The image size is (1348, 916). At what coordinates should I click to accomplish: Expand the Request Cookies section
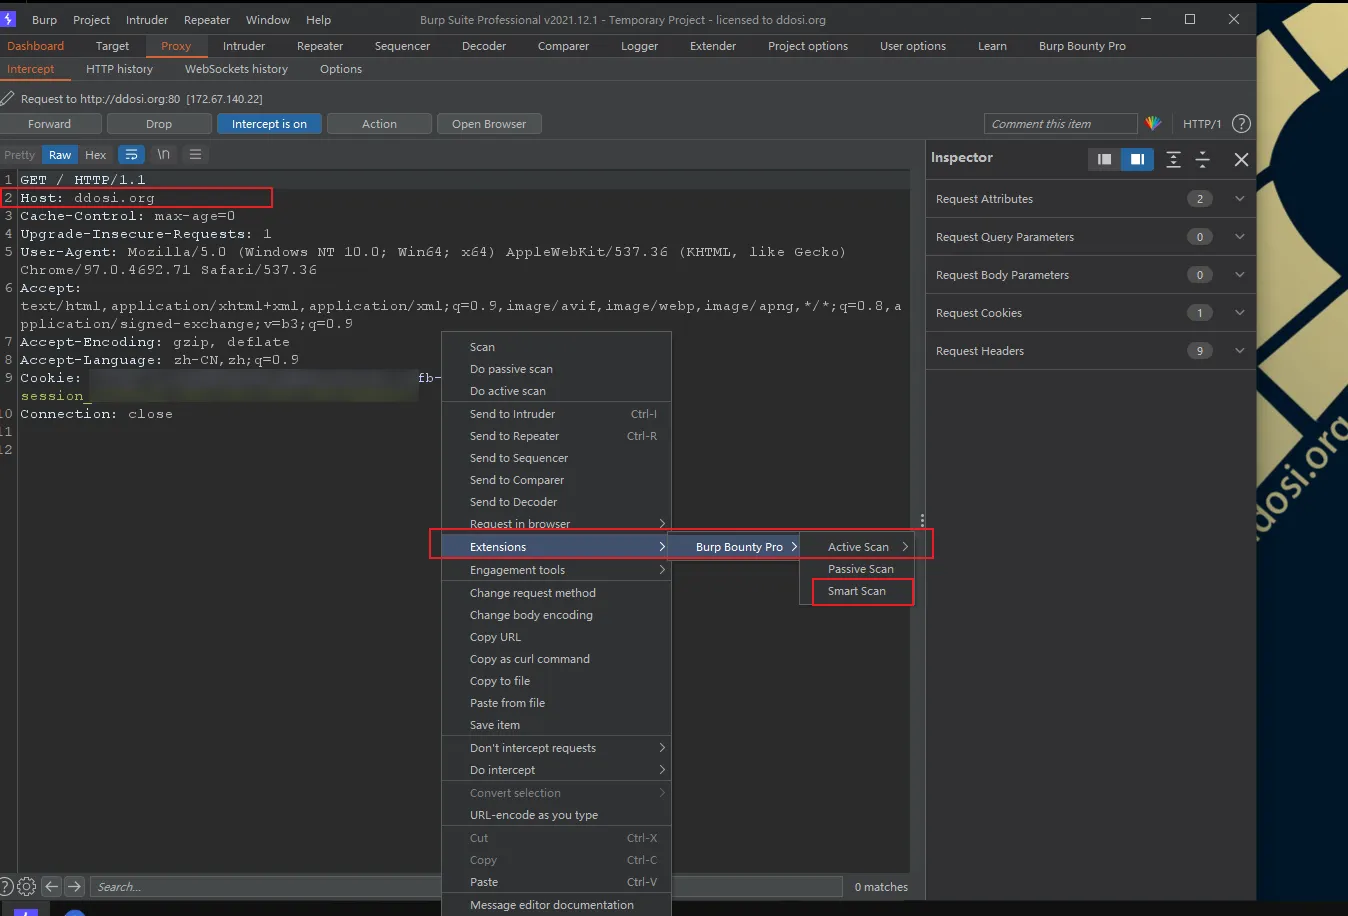point(1239,313)
